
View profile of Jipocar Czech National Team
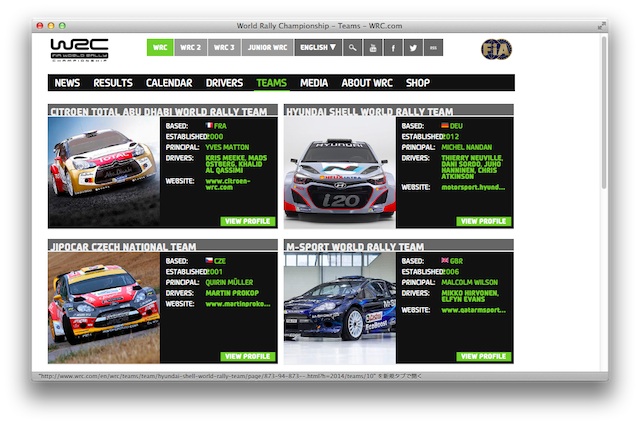248,356
